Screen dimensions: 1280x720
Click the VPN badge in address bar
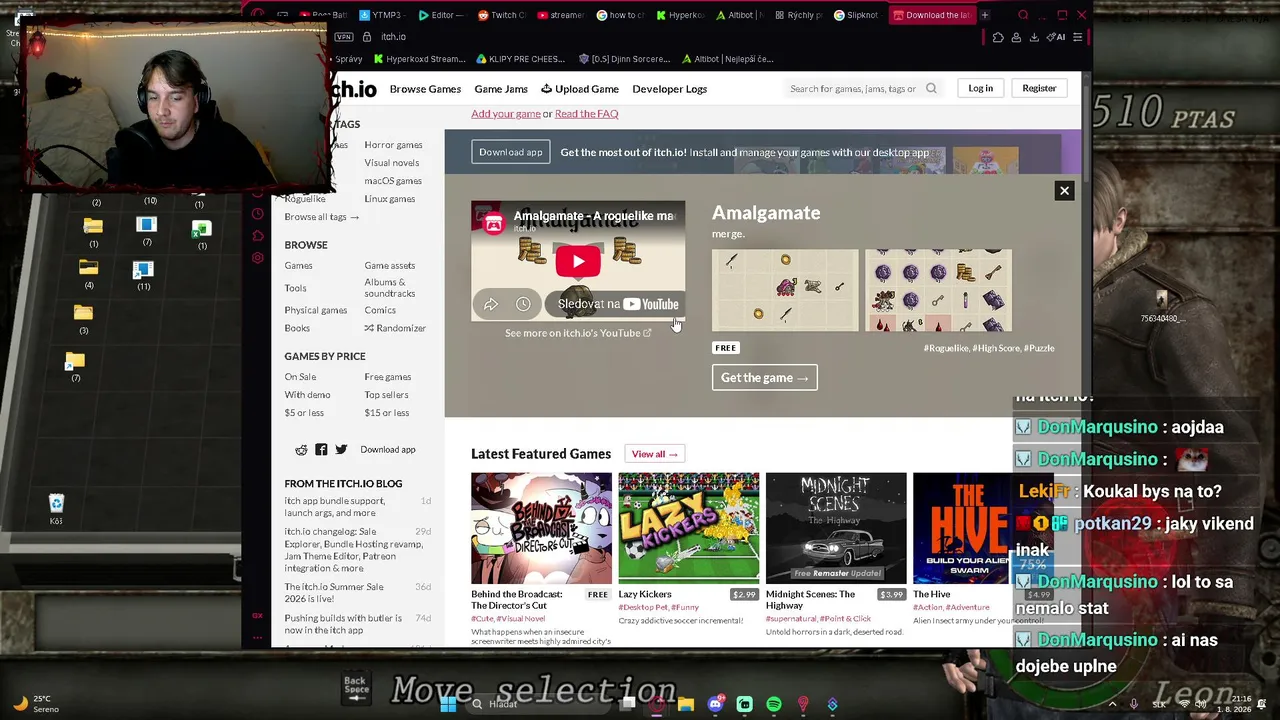344,37
